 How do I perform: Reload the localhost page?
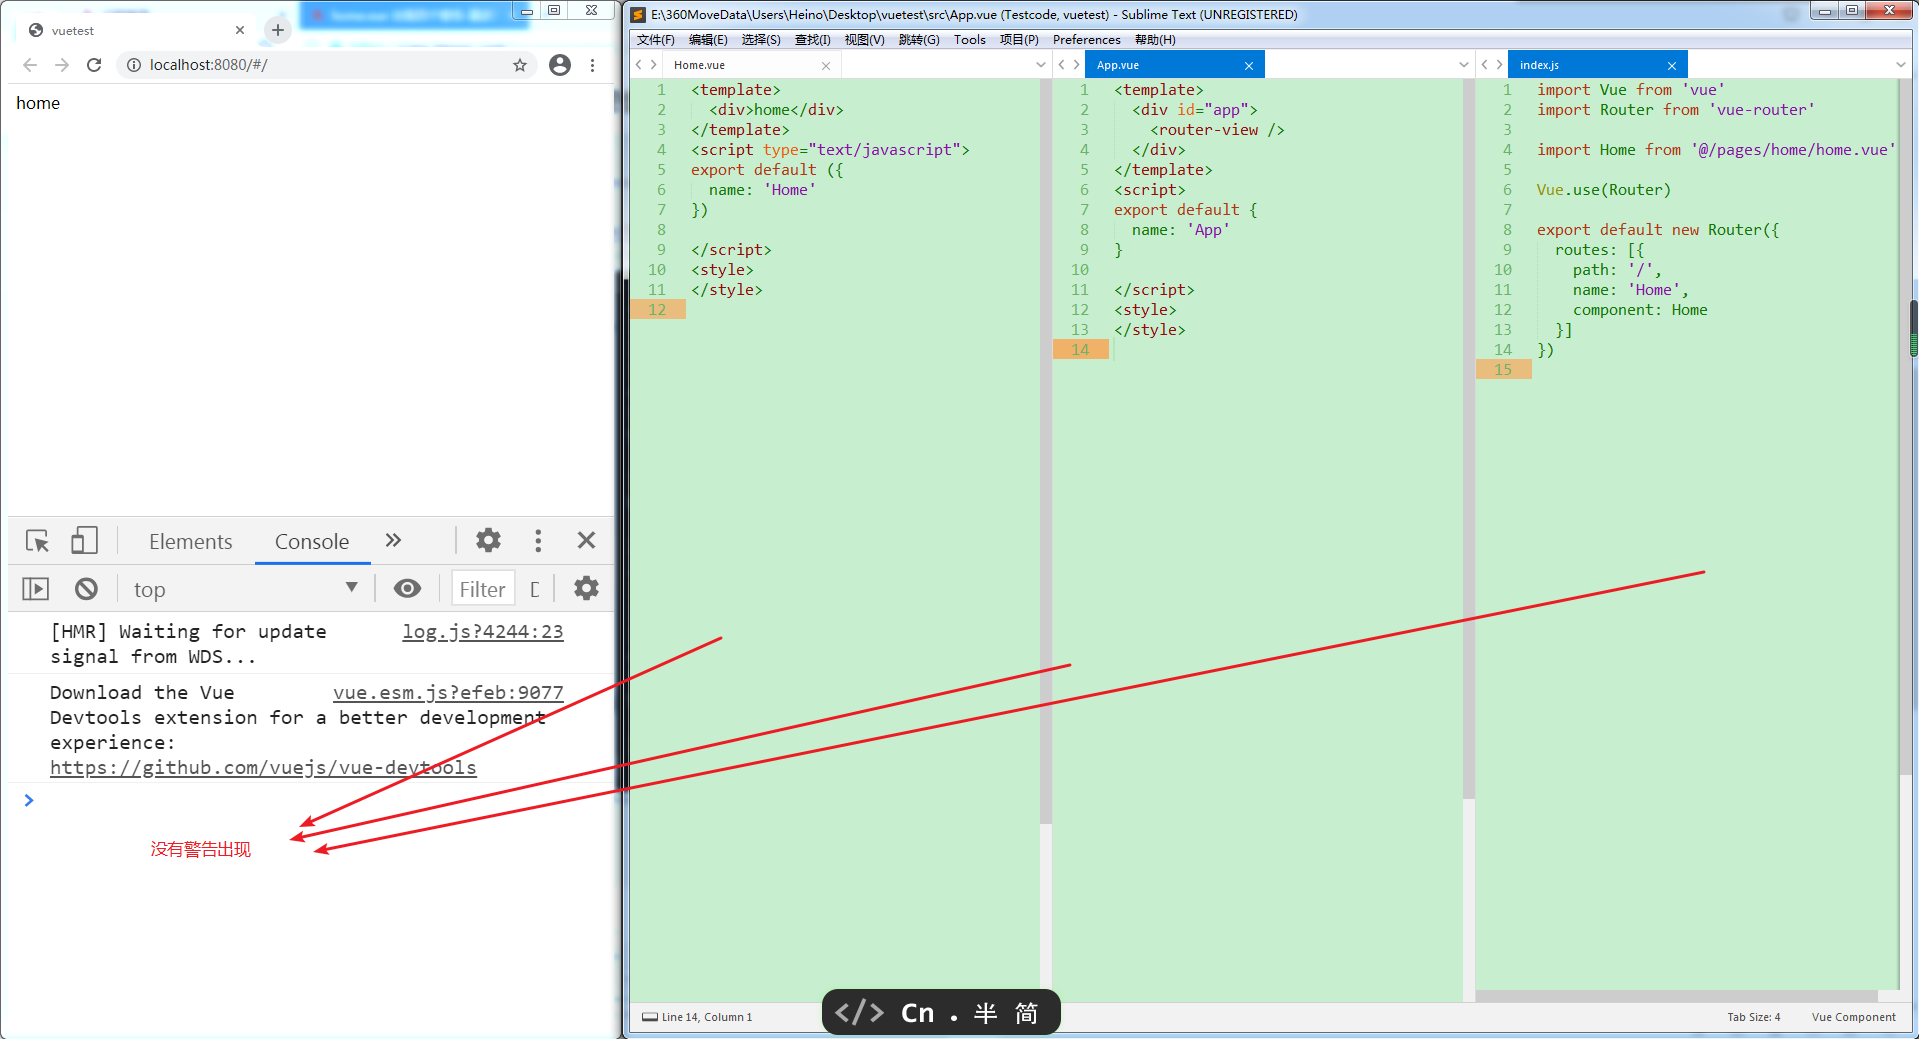[94, 65]
